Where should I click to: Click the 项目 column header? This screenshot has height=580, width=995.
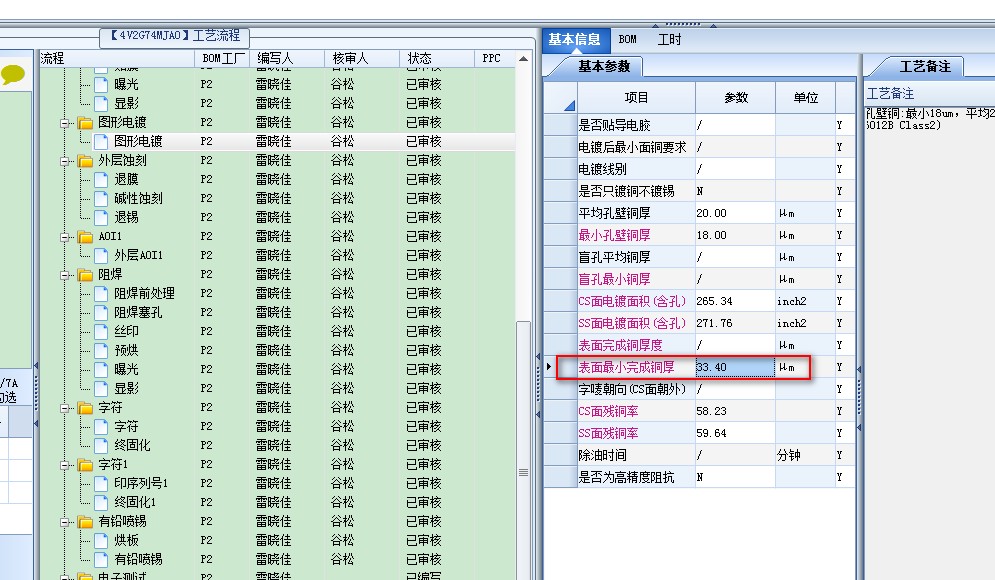[636, 98]
